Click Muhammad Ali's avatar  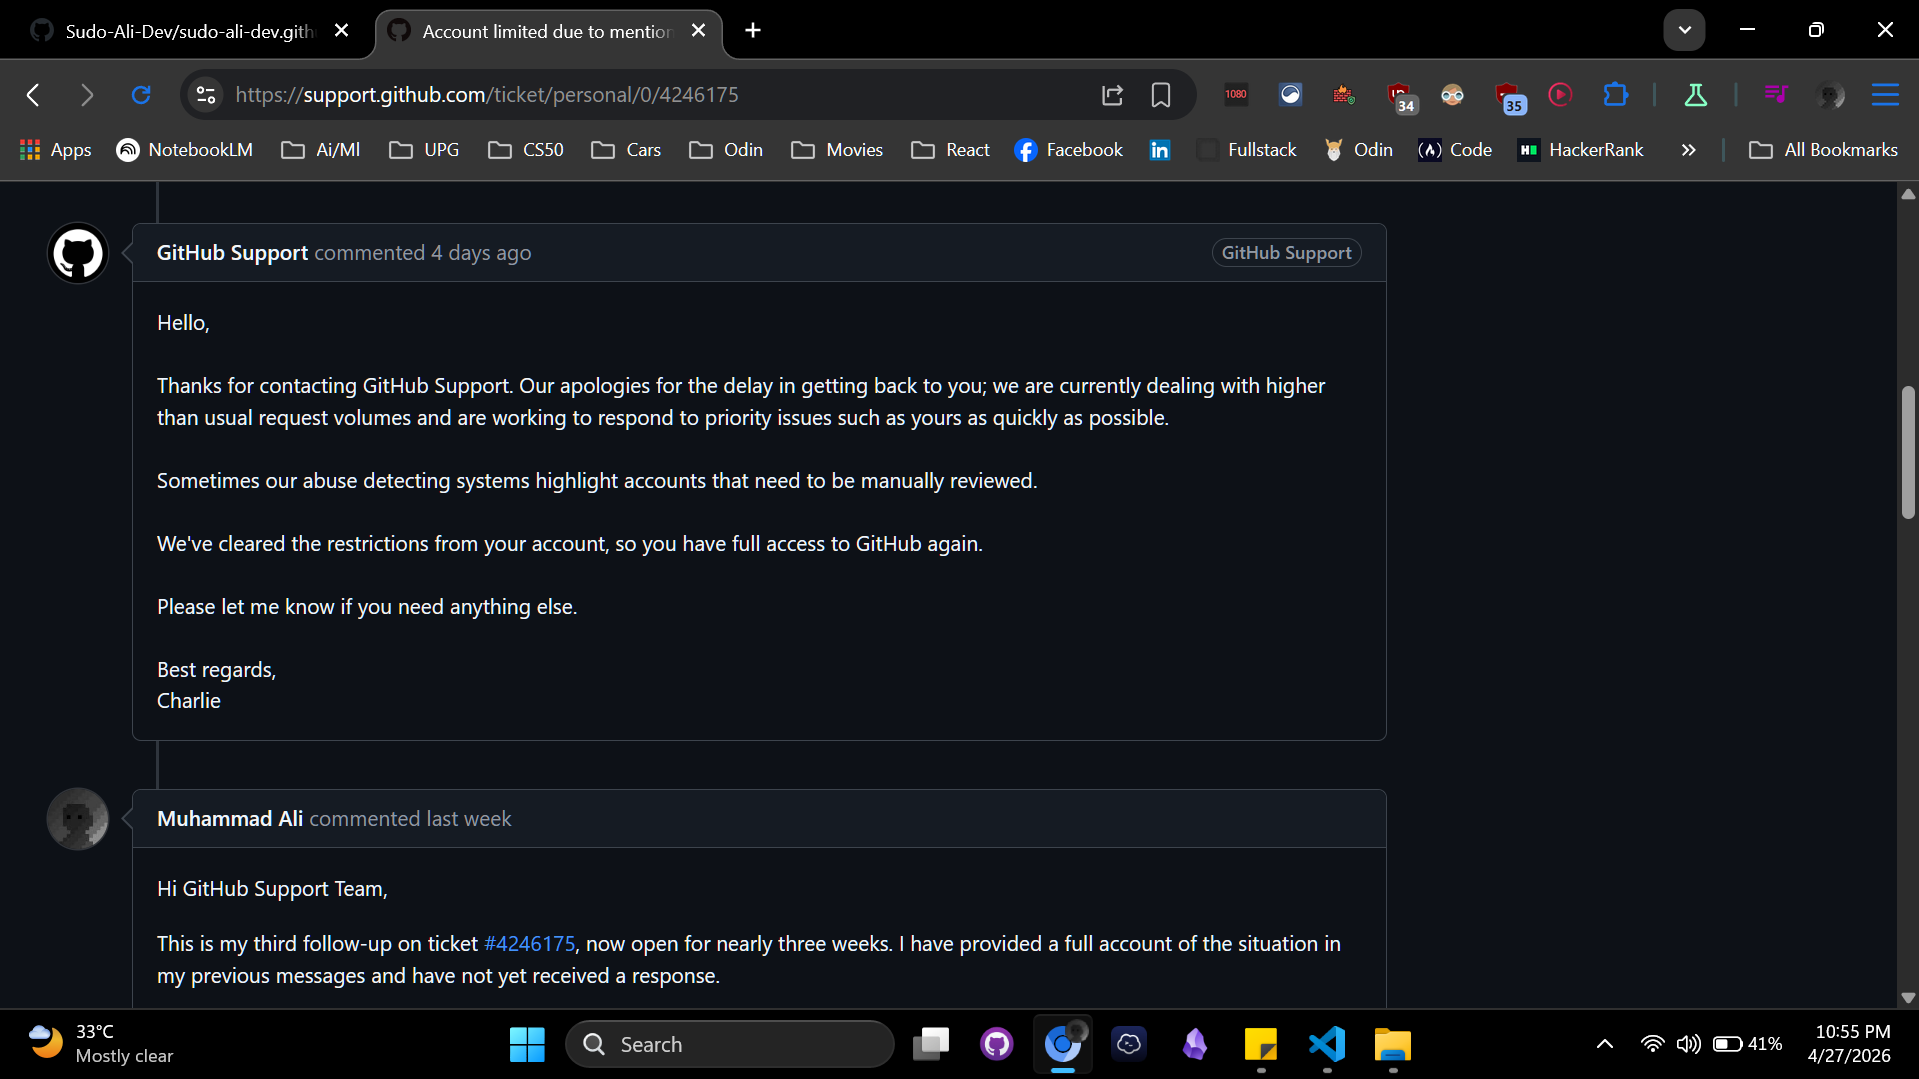pyautogui.click(x=78, y=819)
